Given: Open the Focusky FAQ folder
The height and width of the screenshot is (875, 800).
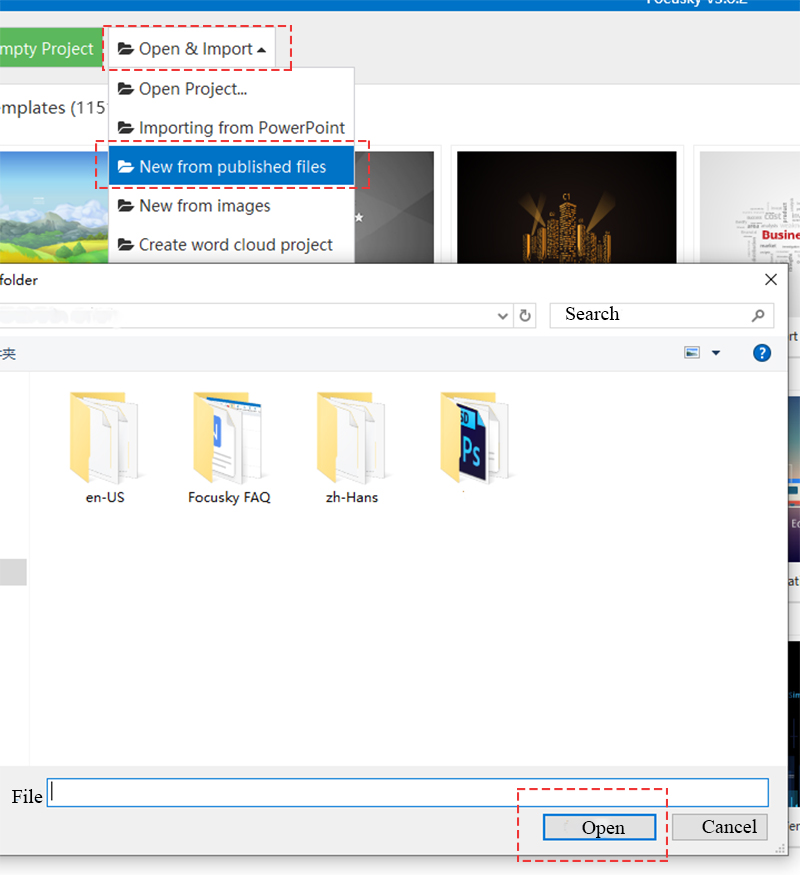Looking at the screenshot, I should pyautogui.click(x=228, y=440).
